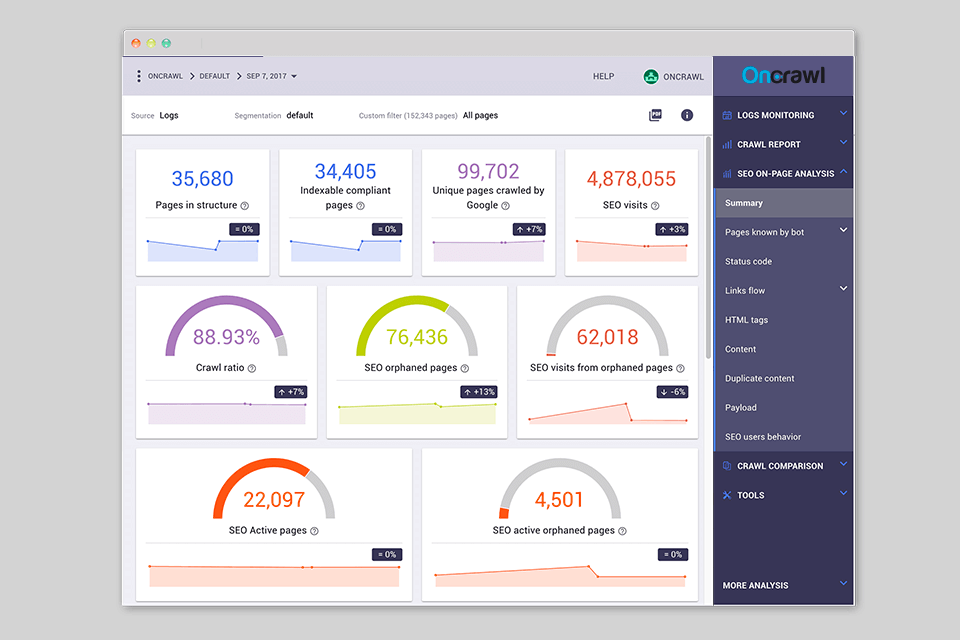Change Segmentation set to default
Screen dimensions: 960x640
coord(300,115)
